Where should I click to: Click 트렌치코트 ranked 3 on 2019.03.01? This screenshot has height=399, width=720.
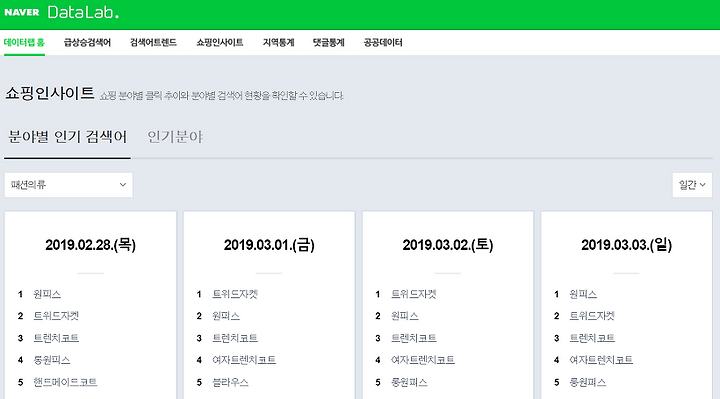coord(235,338)
